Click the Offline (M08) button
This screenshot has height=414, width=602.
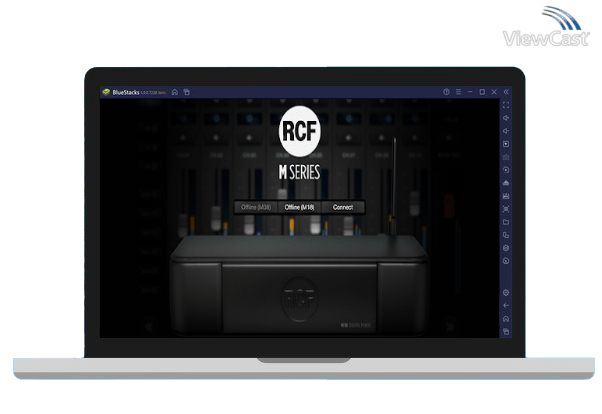coord(256,207)
